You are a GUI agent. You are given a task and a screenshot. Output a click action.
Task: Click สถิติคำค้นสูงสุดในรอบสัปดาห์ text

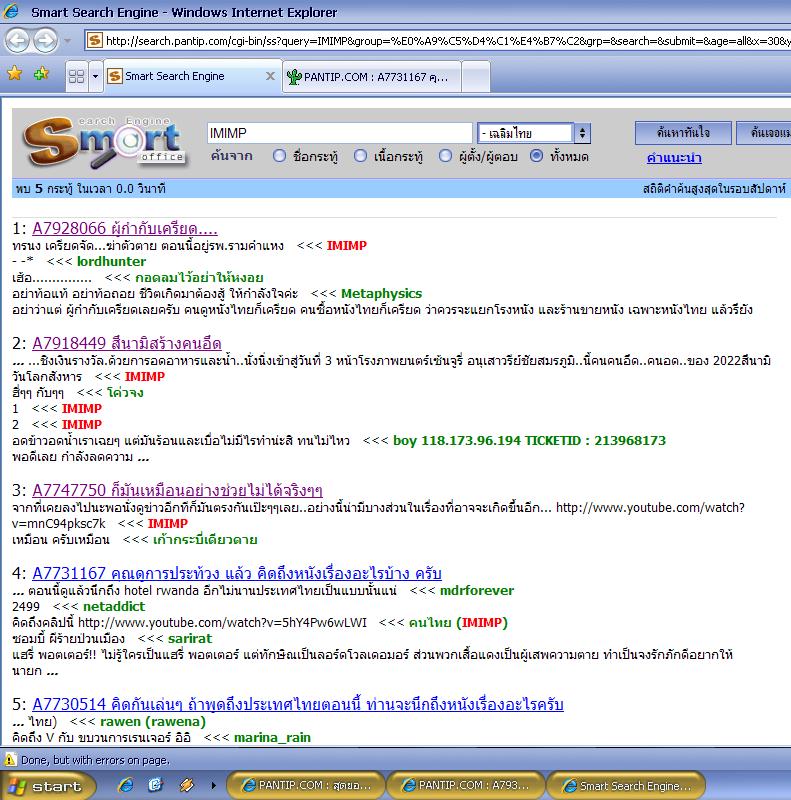pyautogui.click(x=714, y=189)
